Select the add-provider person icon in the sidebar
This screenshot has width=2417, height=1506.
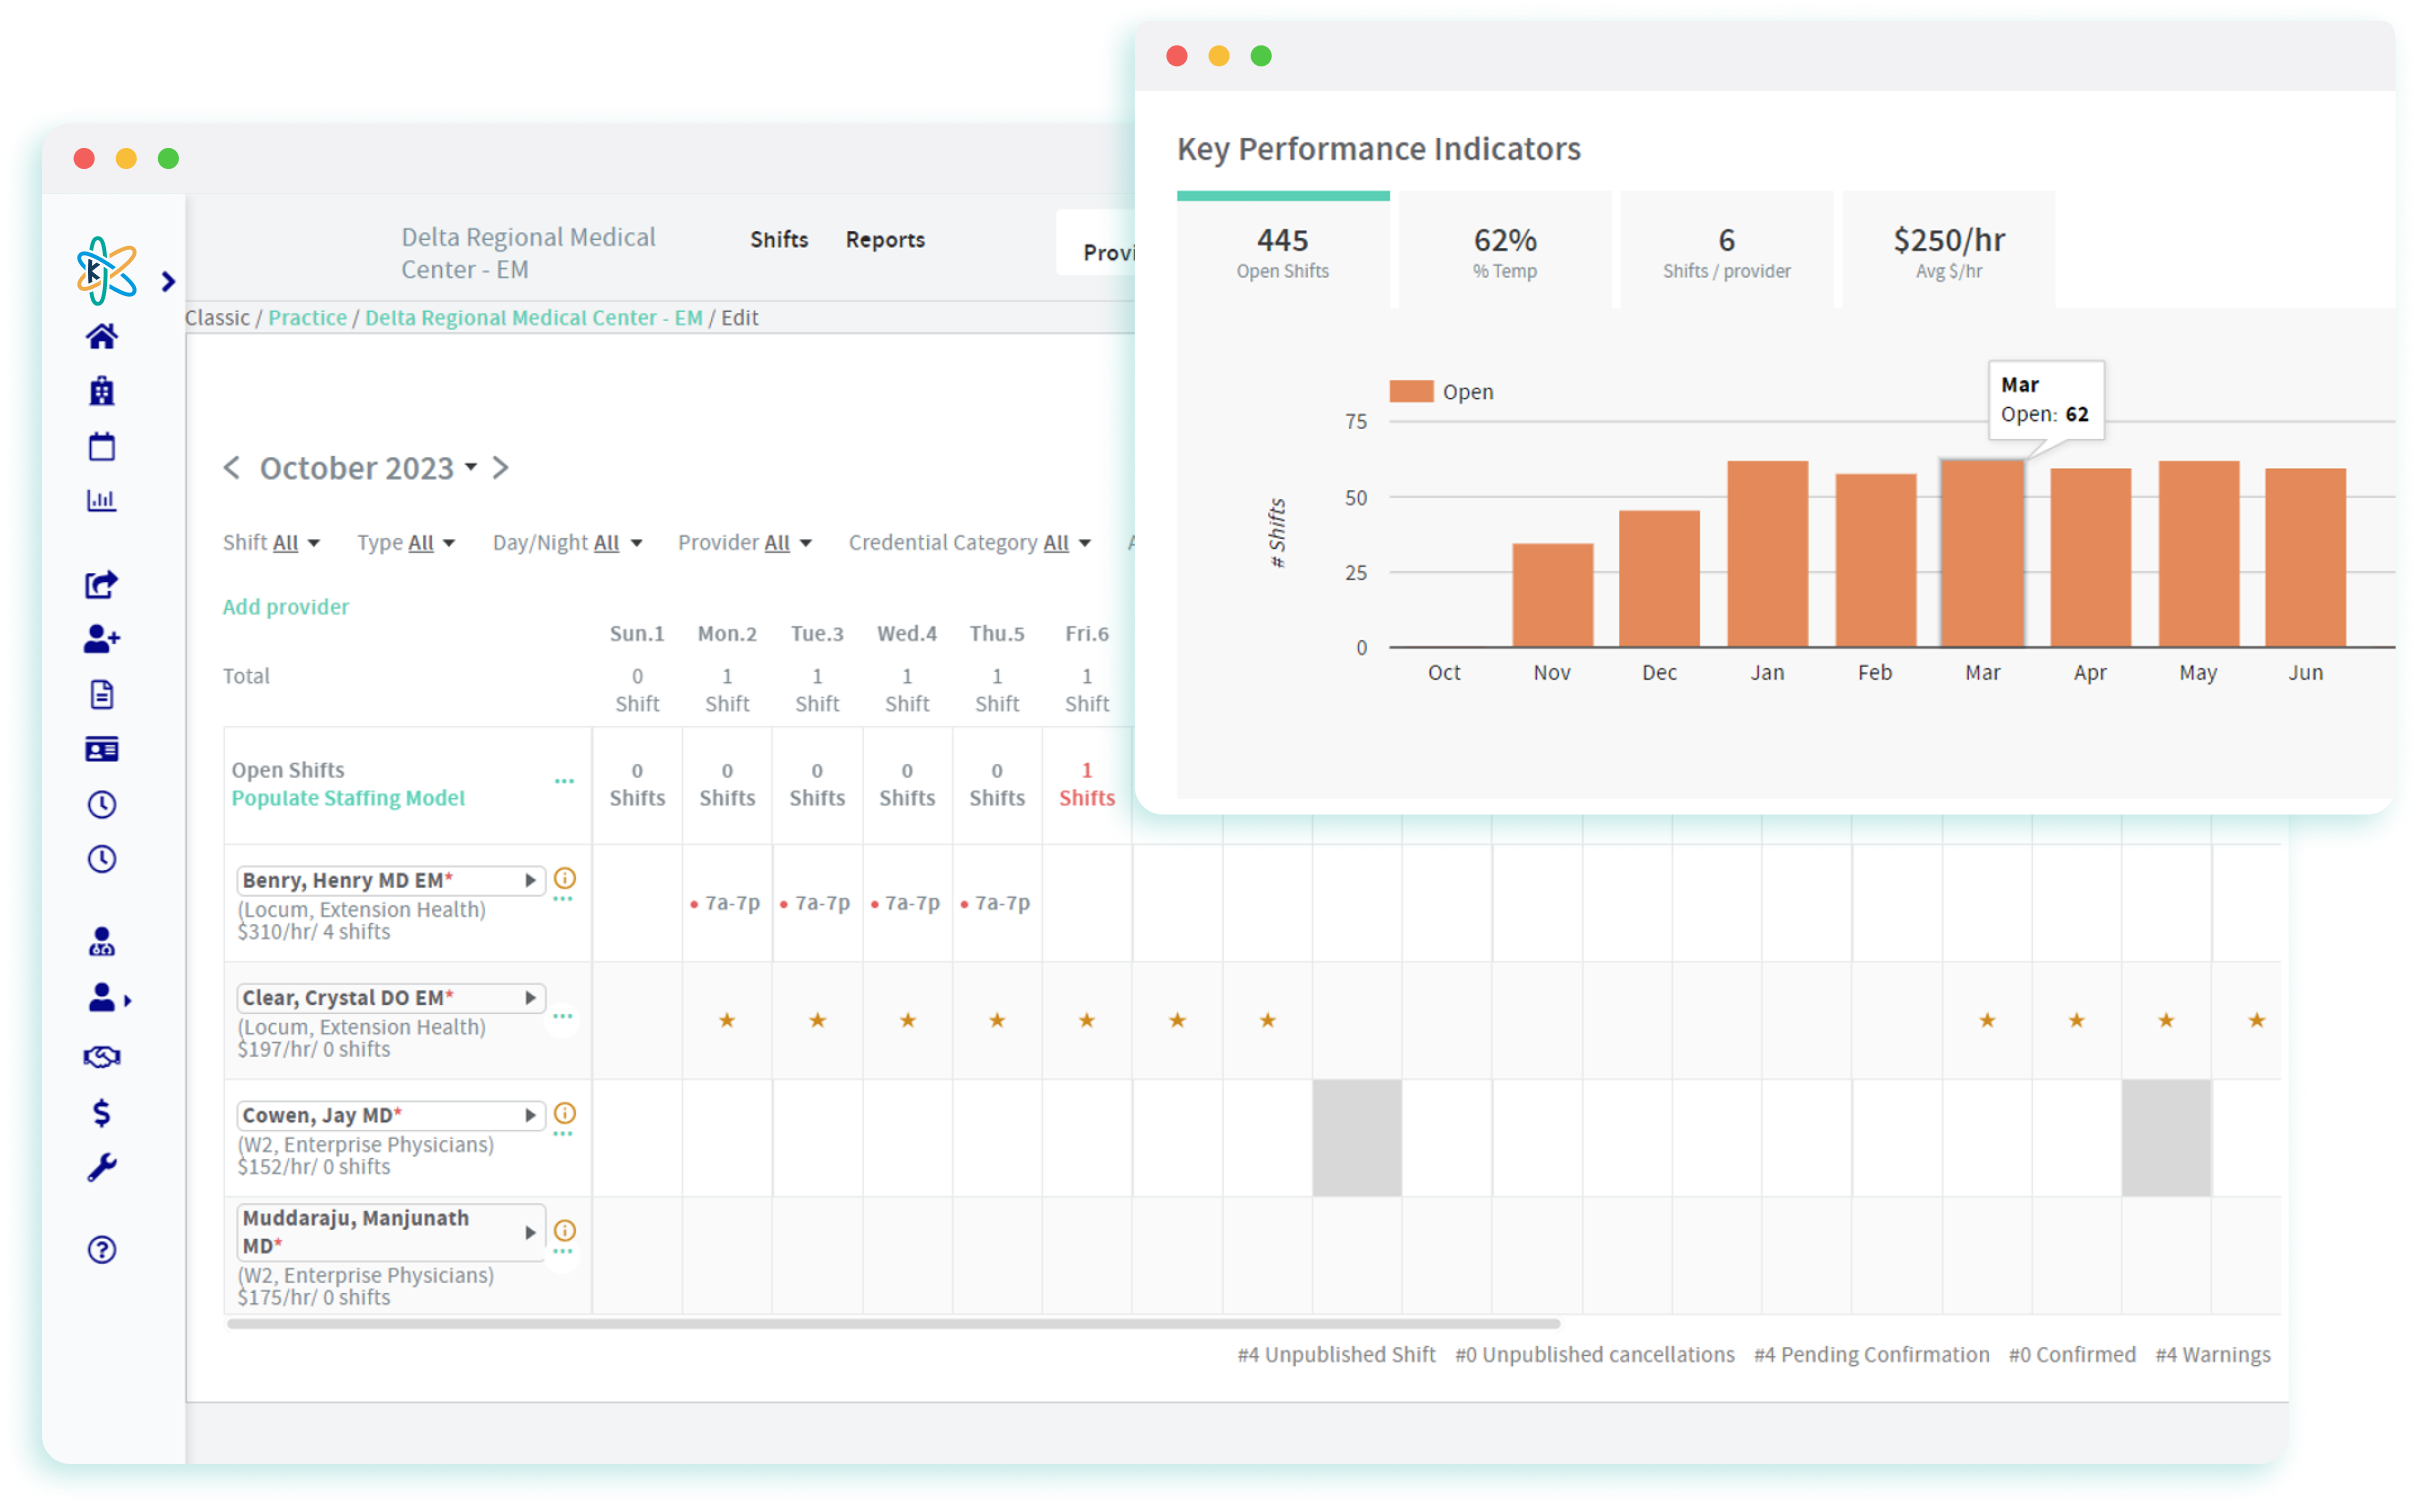click(x=99, y=640)
